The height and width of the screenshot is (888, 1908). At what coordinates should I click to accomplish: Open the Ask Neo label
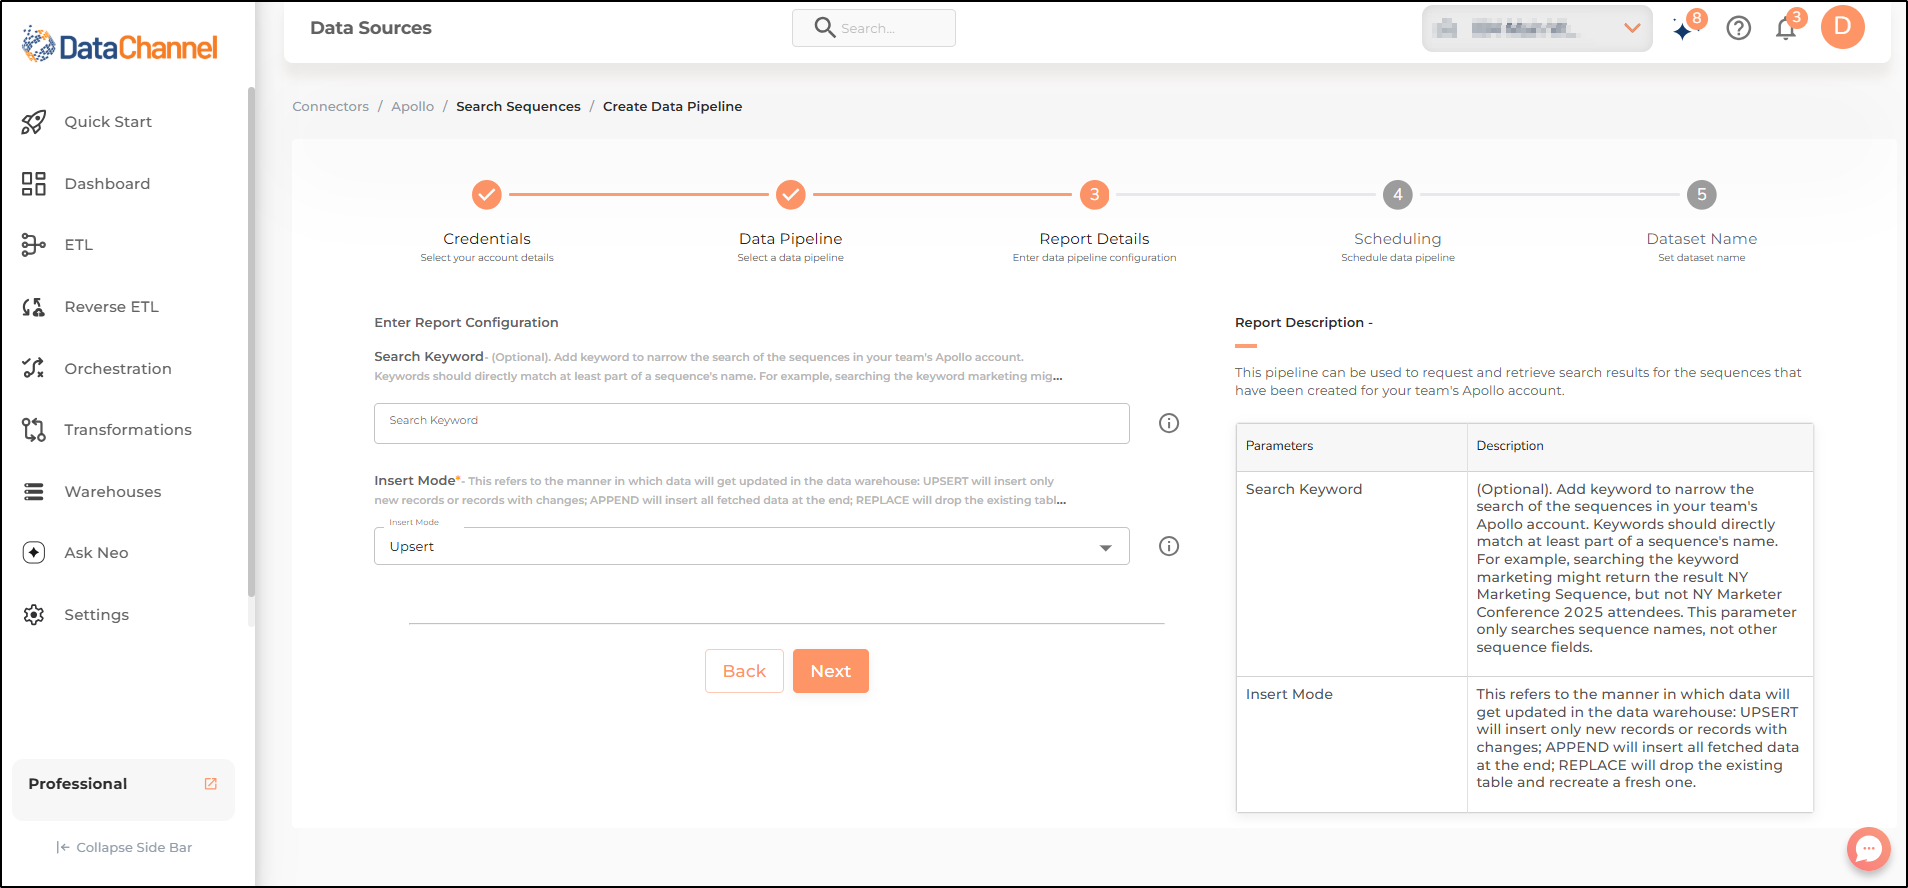coord(96,553)
